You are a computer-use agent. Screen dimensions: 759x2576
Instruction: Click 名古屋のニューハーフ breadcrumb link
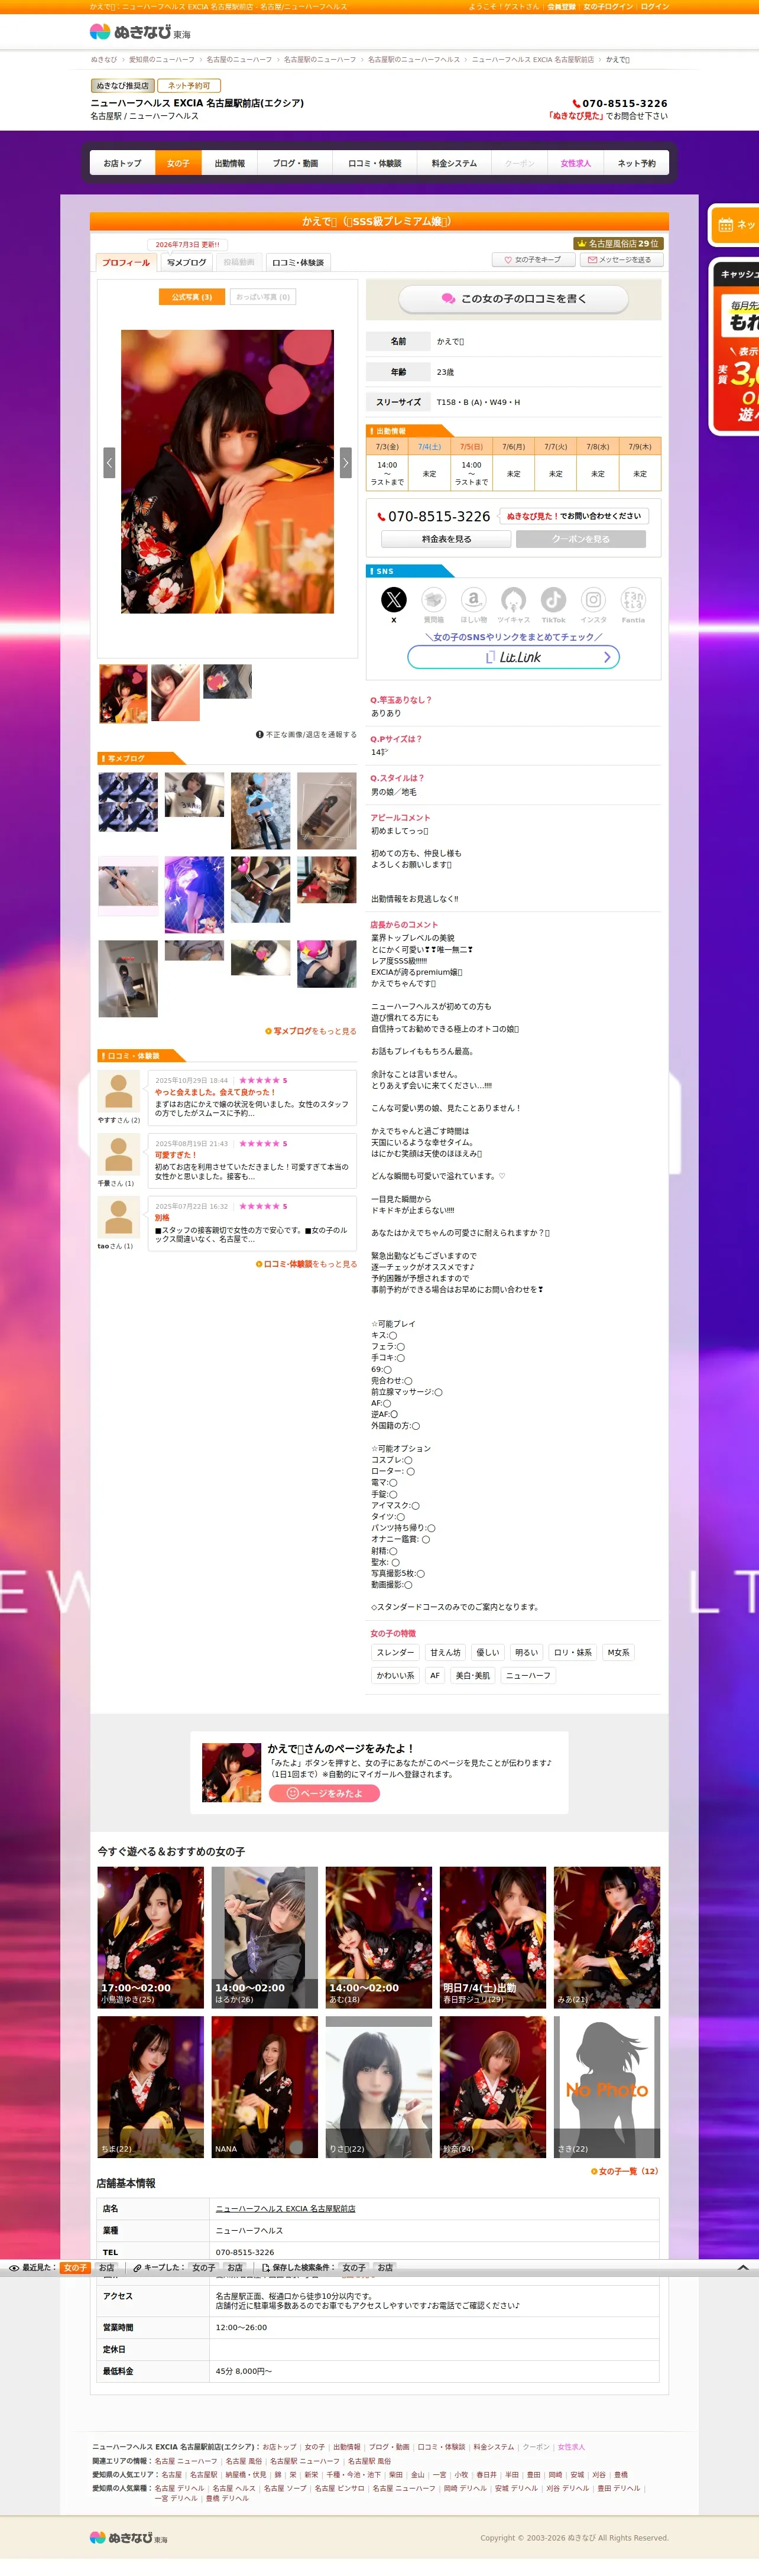coord(239,60)
